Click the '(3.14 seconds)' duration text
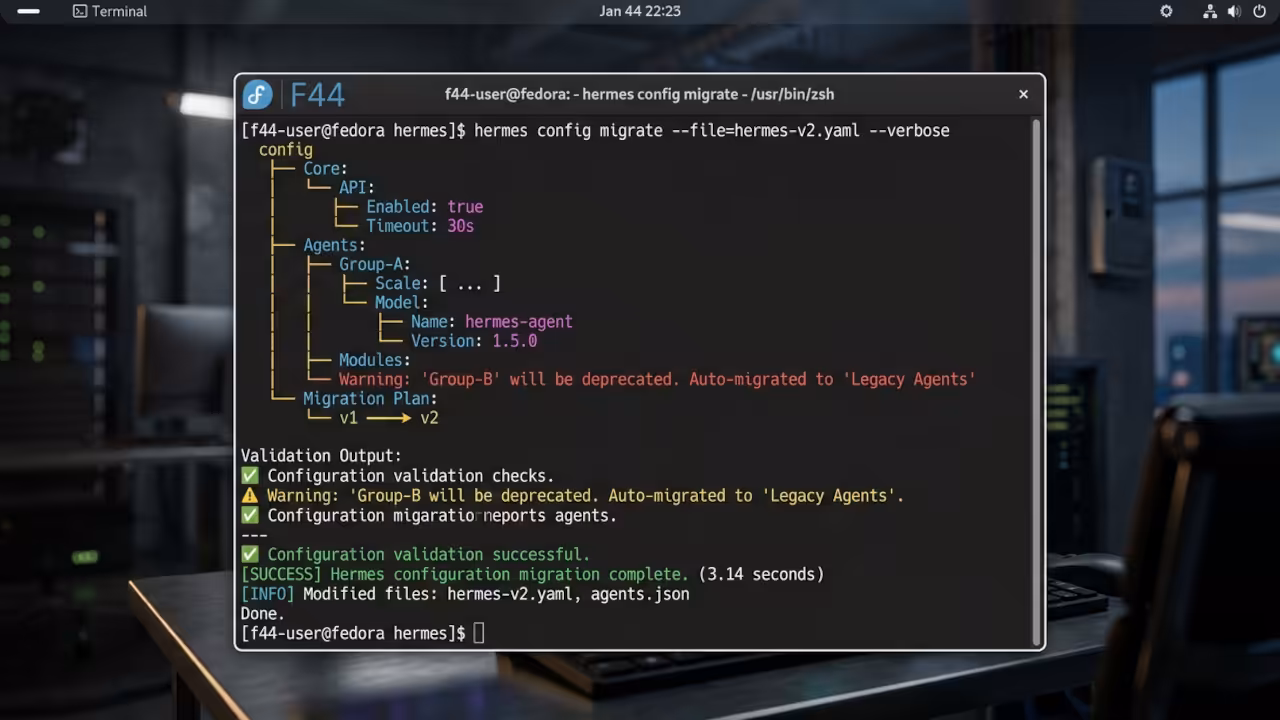1280x720 pixels. click(761, 574)
